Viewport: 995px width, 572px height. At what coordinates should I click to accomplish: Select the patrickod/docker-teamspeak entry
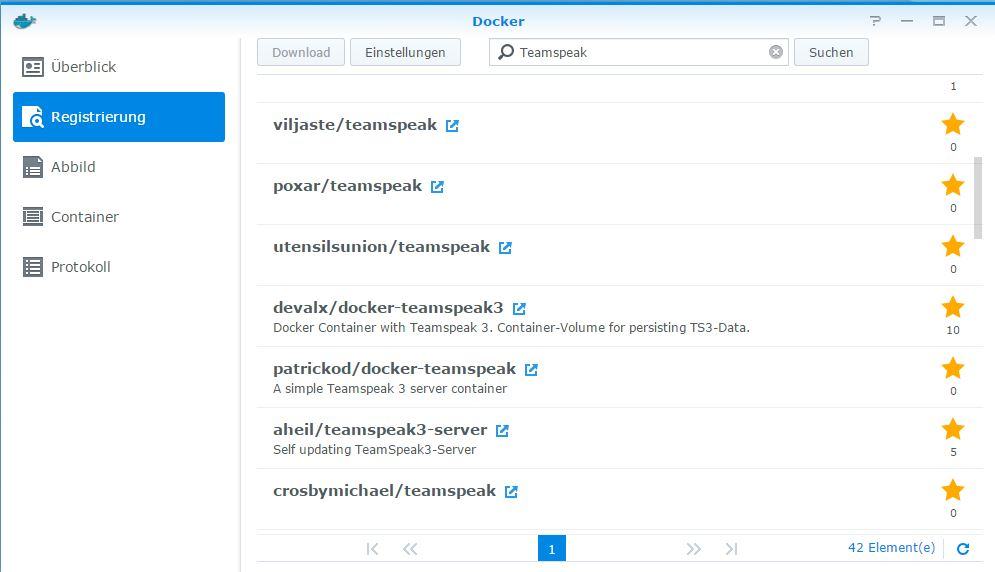619,377
